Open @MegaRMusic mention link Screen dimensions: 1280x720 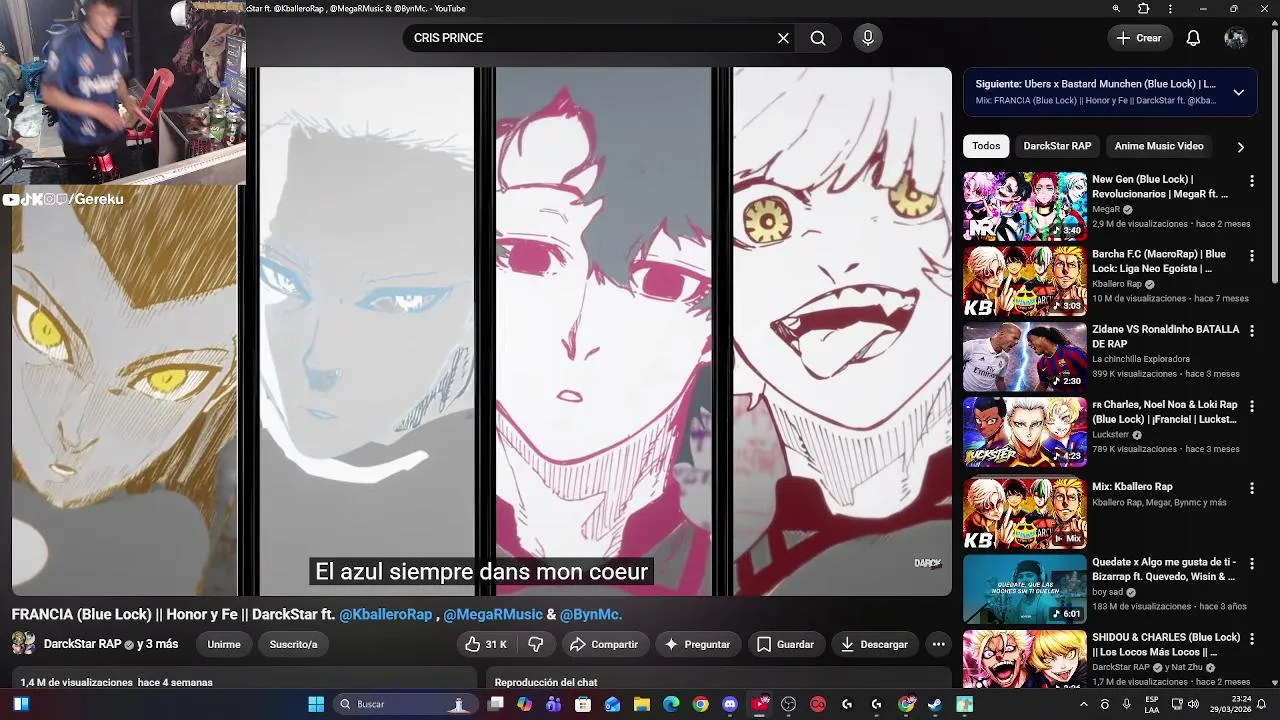(x=493, y=614)
